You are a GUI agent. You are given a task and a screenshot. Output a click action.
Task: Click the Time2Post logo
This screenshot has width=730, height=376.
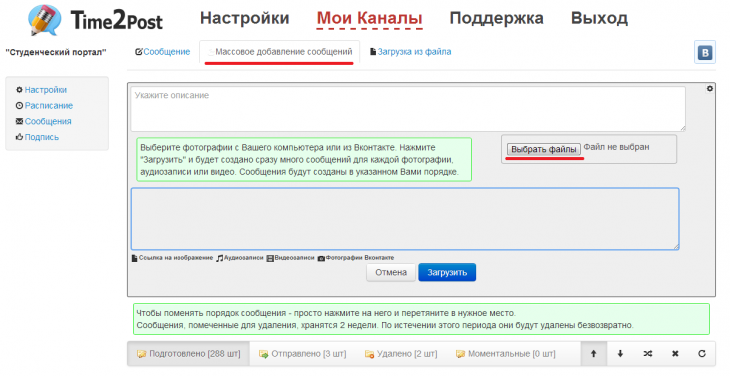[96, 20]
